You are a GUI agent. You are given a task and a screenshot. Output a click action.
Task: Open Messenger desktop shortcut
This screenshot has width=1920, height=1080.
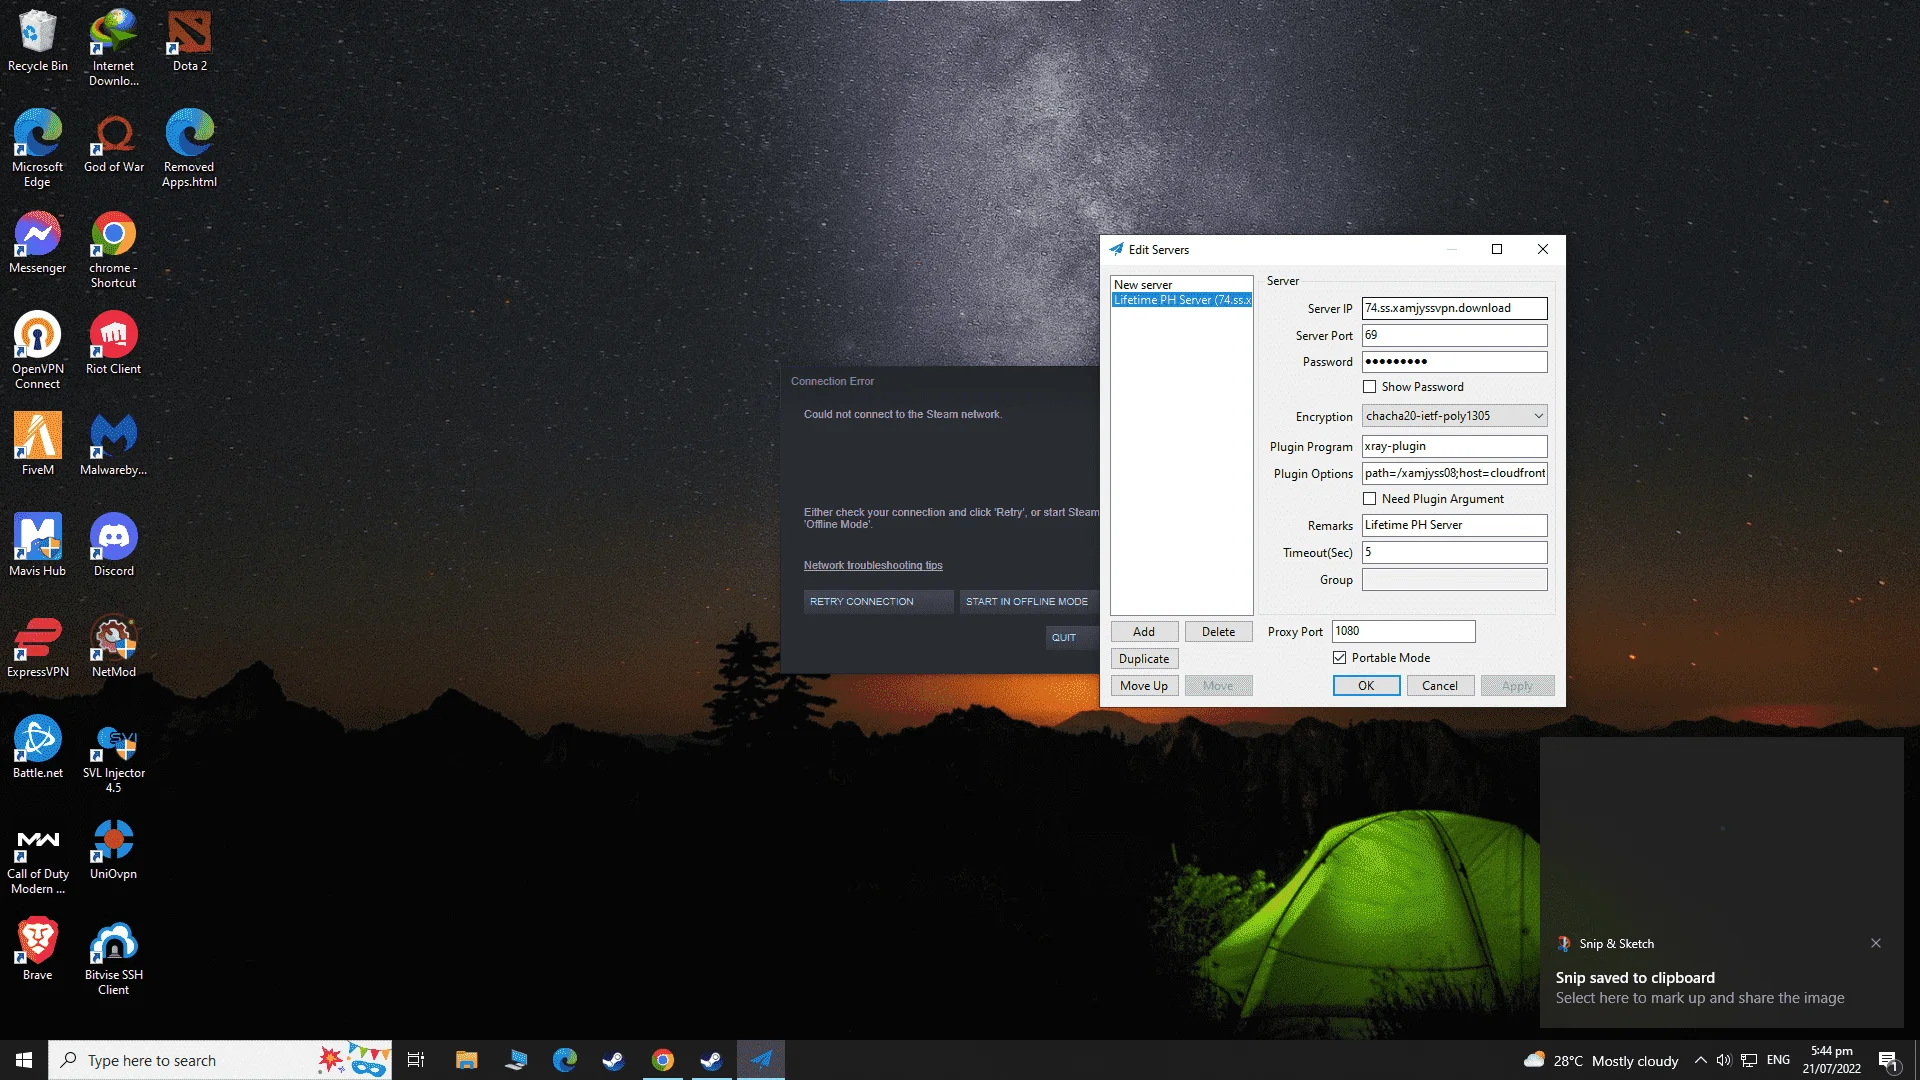click(38, 242)
